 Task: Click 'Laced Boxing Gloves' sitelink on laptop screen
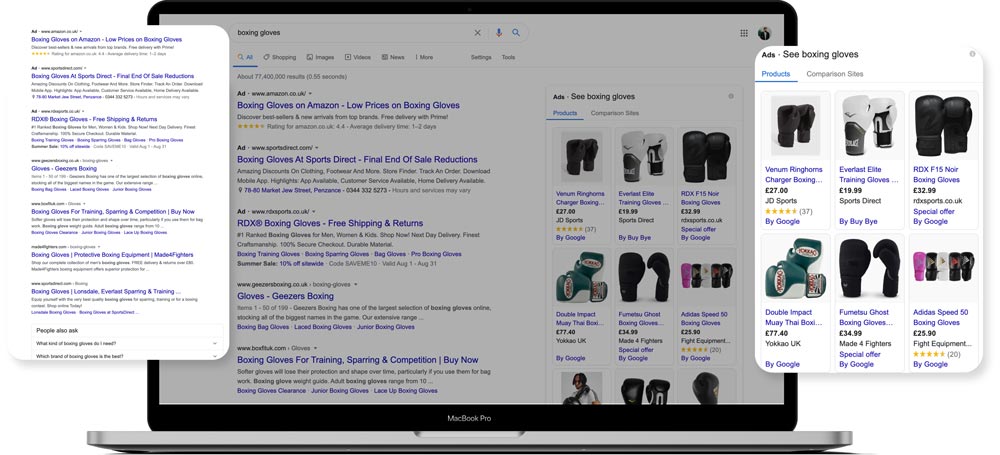point(323,327)
